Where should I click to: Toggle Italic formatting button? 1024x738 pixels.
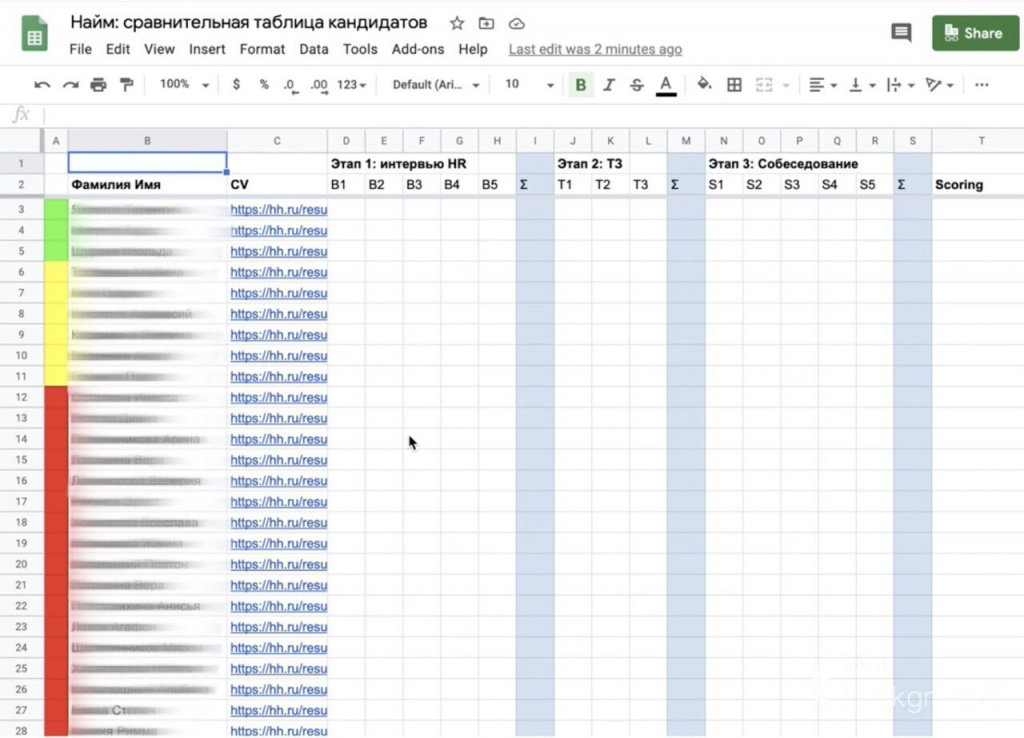coord(609,85)
